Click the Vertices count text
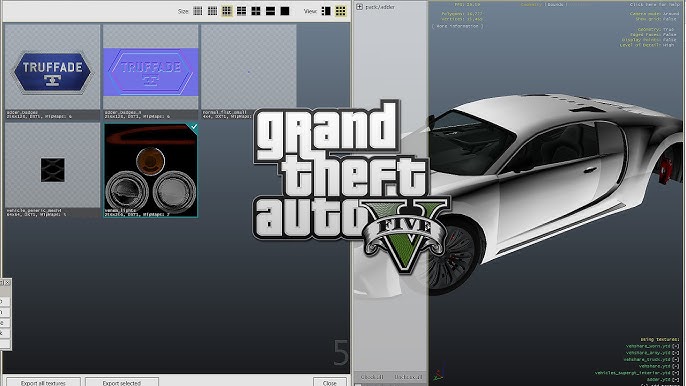The width and height of the screenshot is (686, 386). click(x=462, y=19)
